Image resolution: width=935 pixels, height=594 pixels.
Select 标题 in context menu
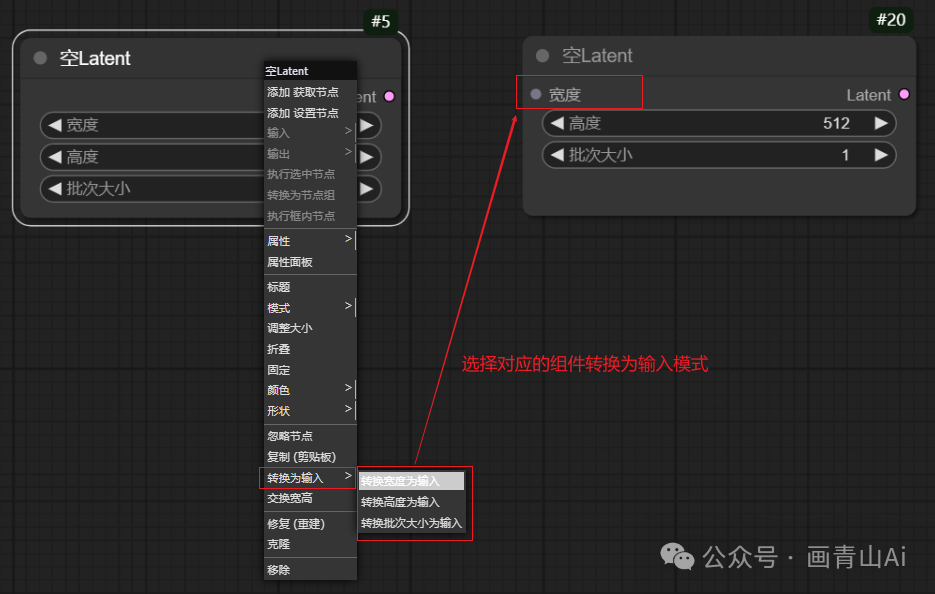[x=310, y=287]
